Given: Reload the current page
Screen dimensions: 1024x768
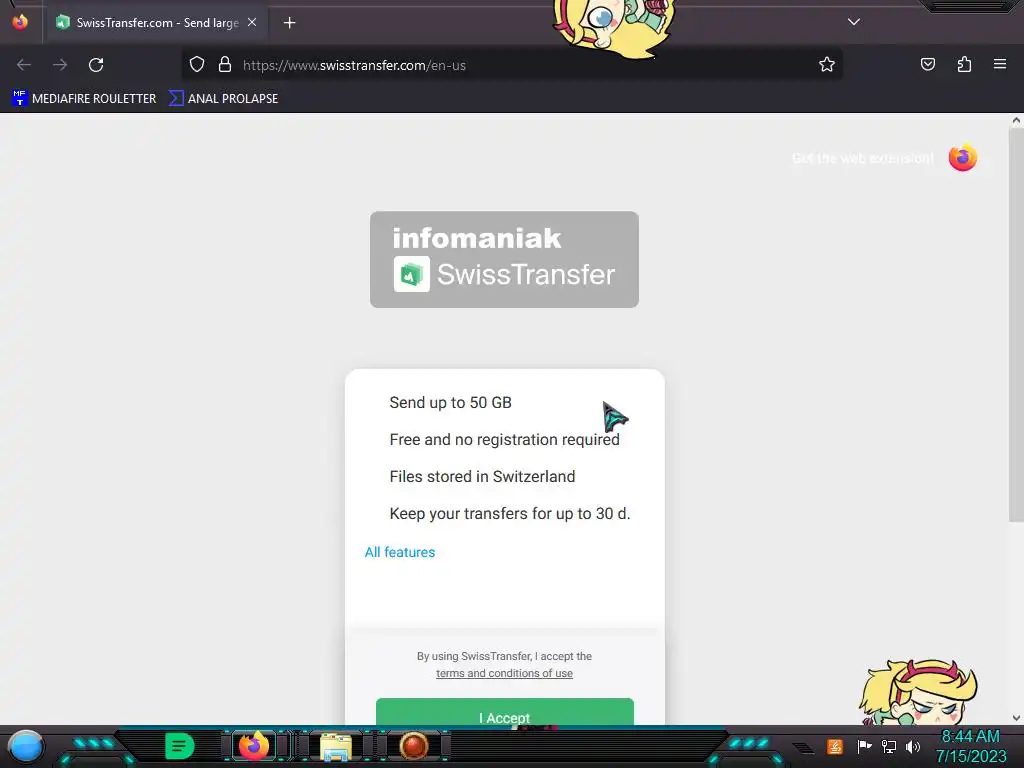Looking at the screenshot, I should (96, 65).
